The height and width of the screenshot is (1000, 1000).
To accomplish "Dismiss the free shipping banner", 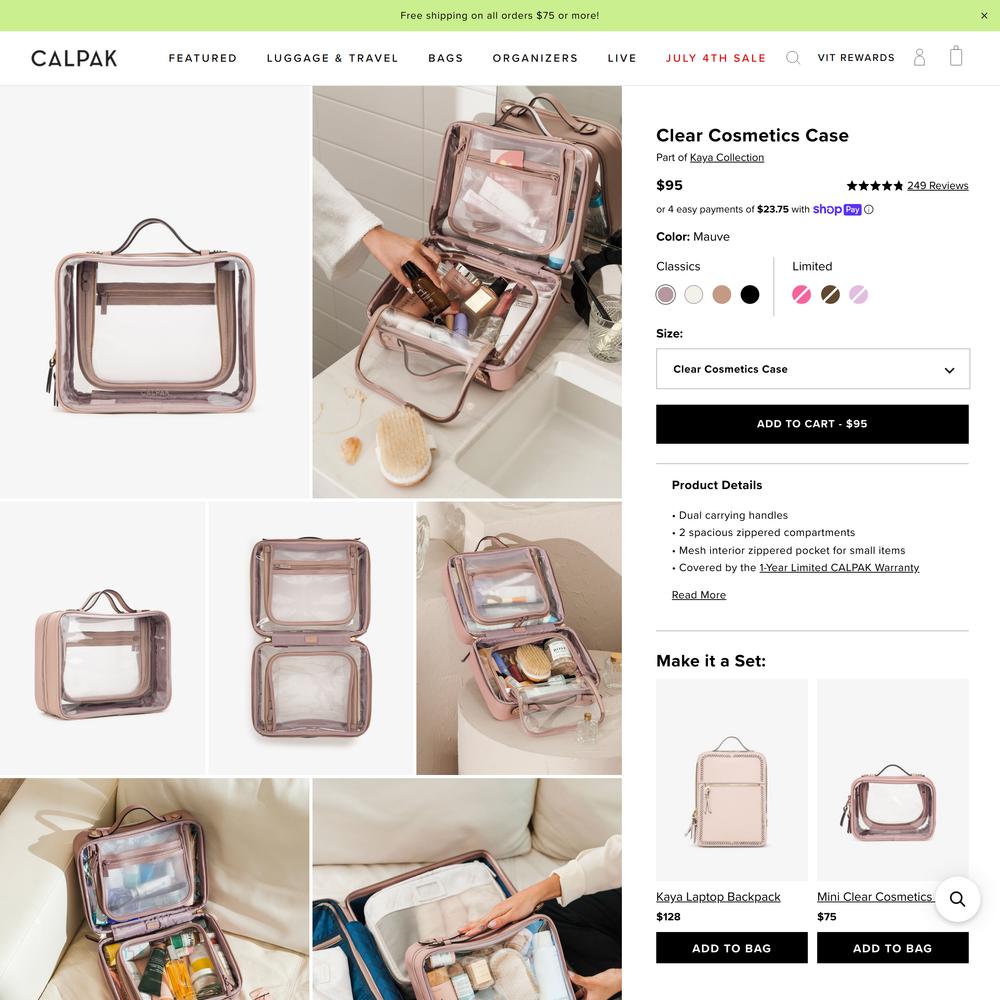I will (984, 16).
